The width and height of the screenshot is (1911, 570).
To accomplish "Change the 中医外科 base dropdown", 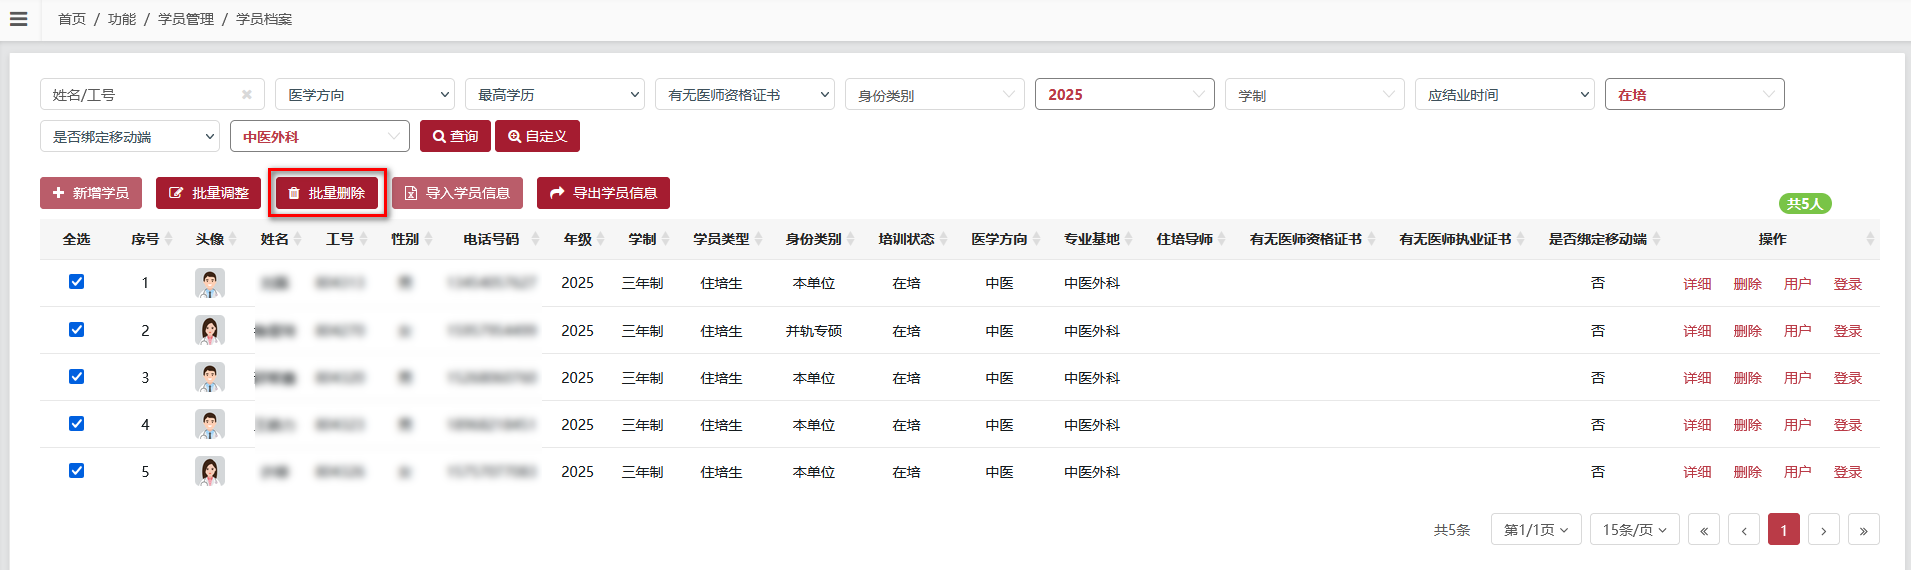I will (x=320, y=136).
